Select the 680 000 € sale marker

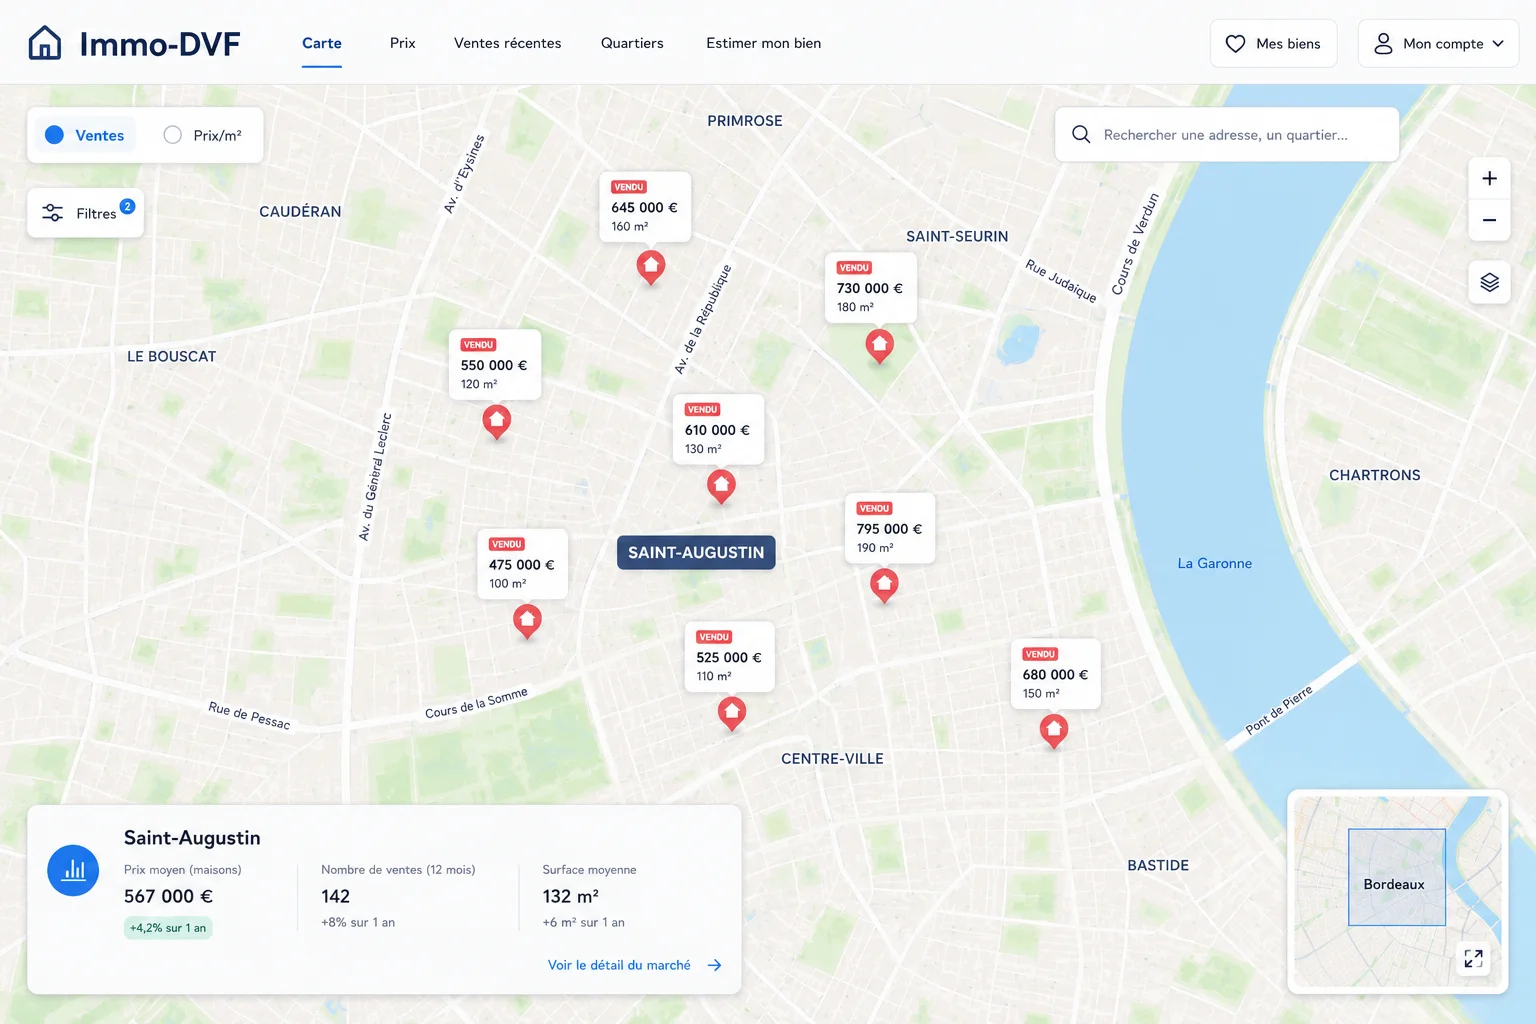point(1054,731)
